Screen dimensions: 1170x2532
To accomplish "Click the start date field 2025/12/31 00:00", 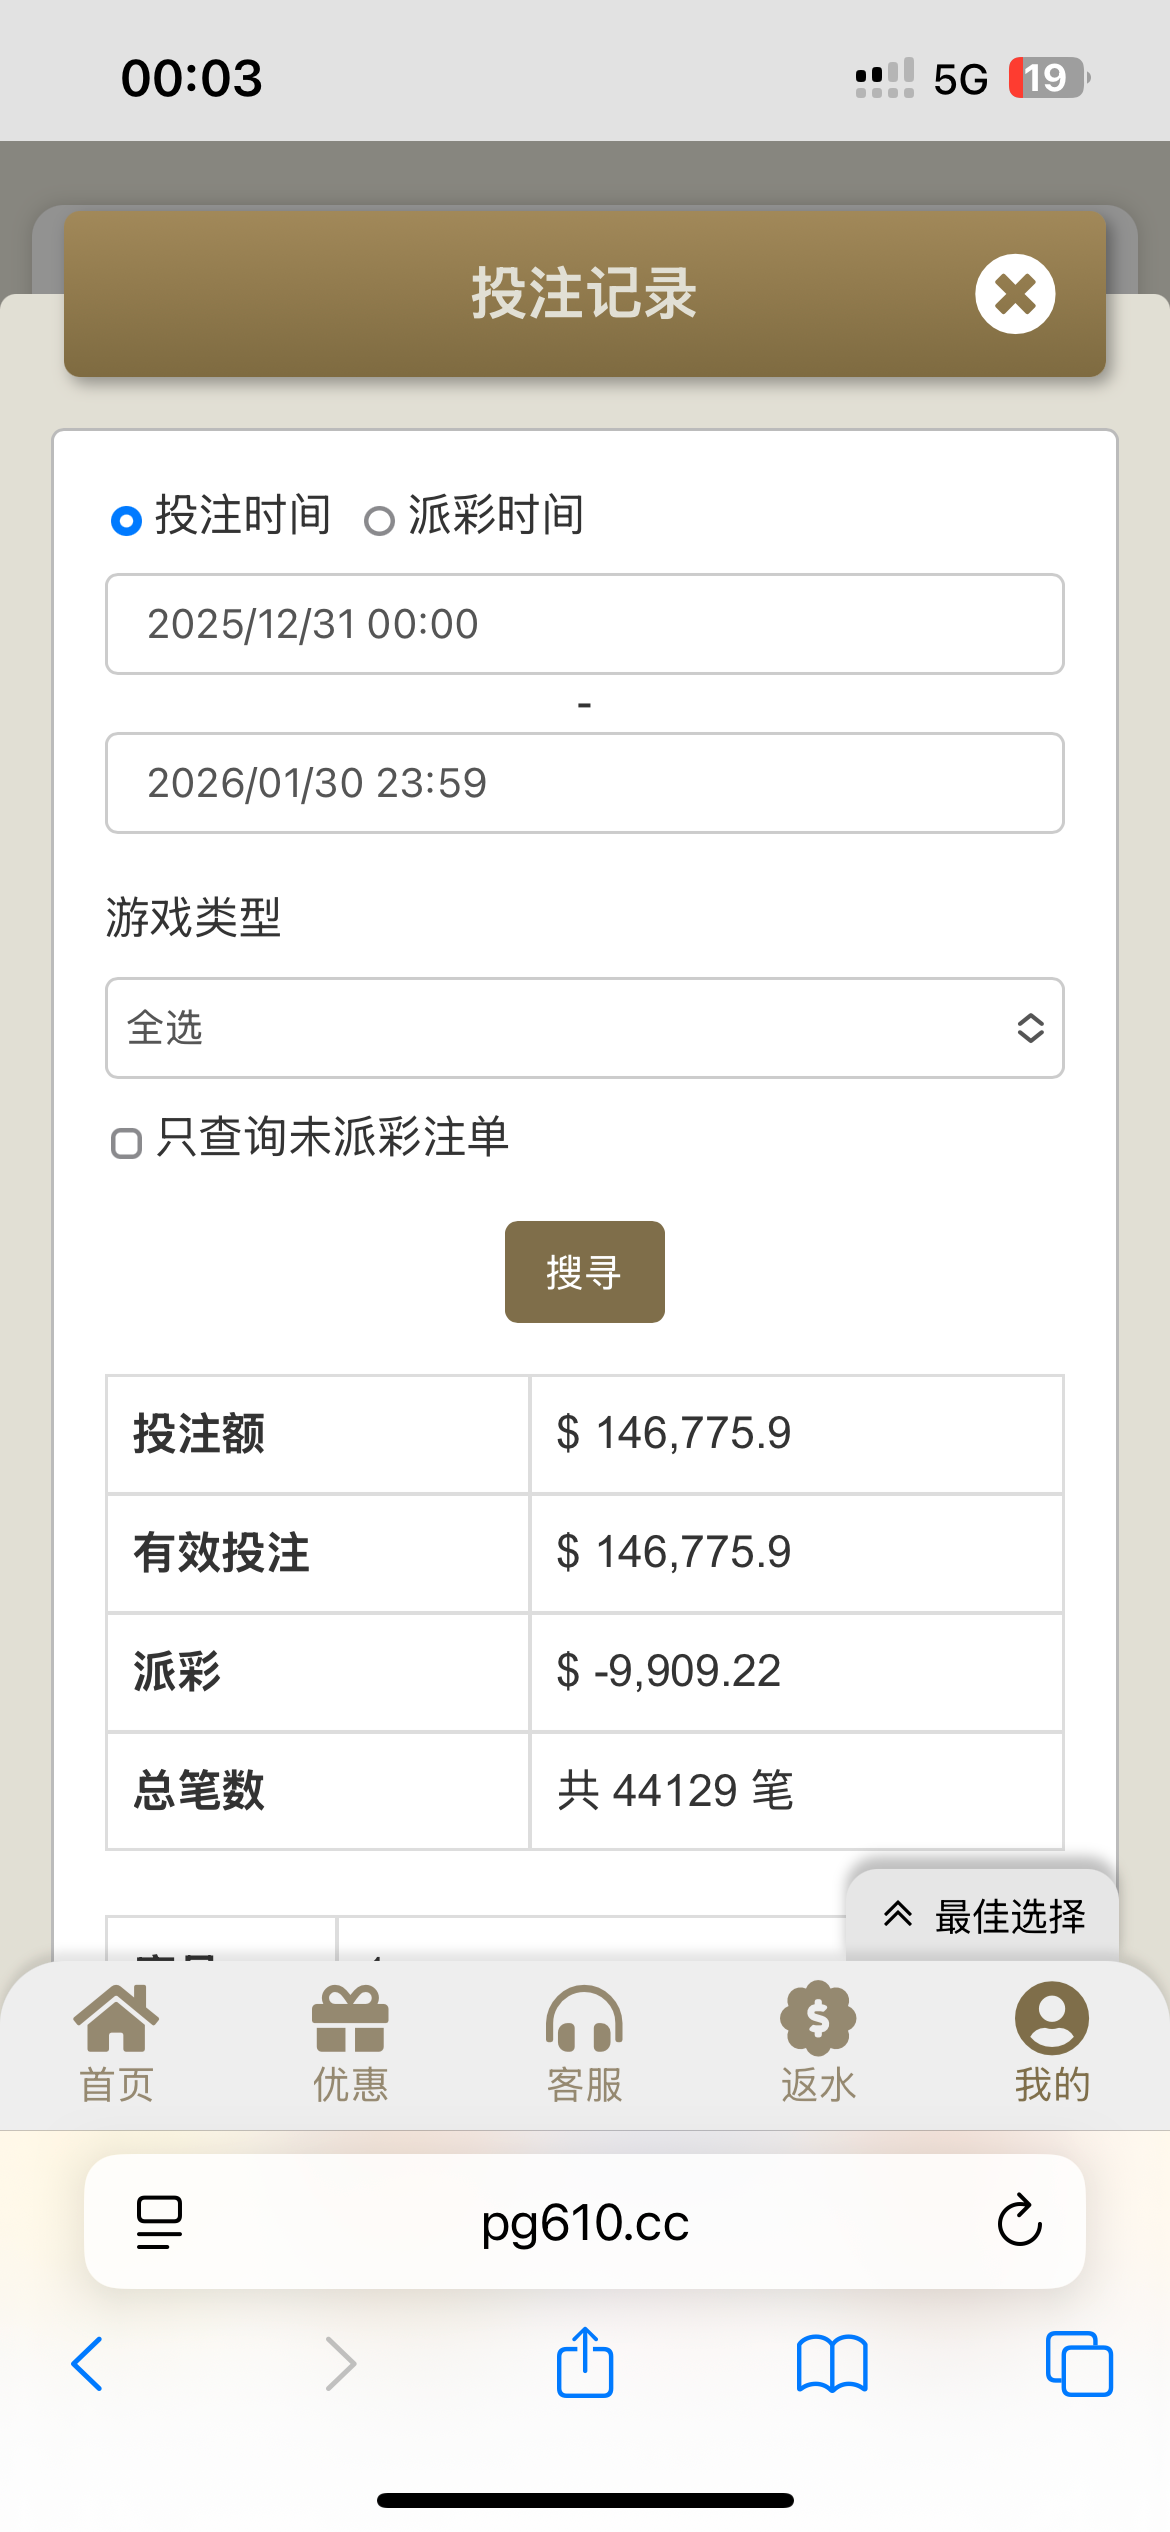I will [584, 624].
